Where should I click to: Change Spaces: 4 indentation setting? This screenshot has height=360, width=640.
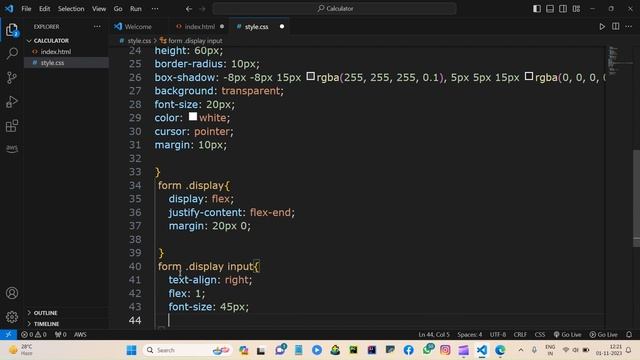pos(469,334)
